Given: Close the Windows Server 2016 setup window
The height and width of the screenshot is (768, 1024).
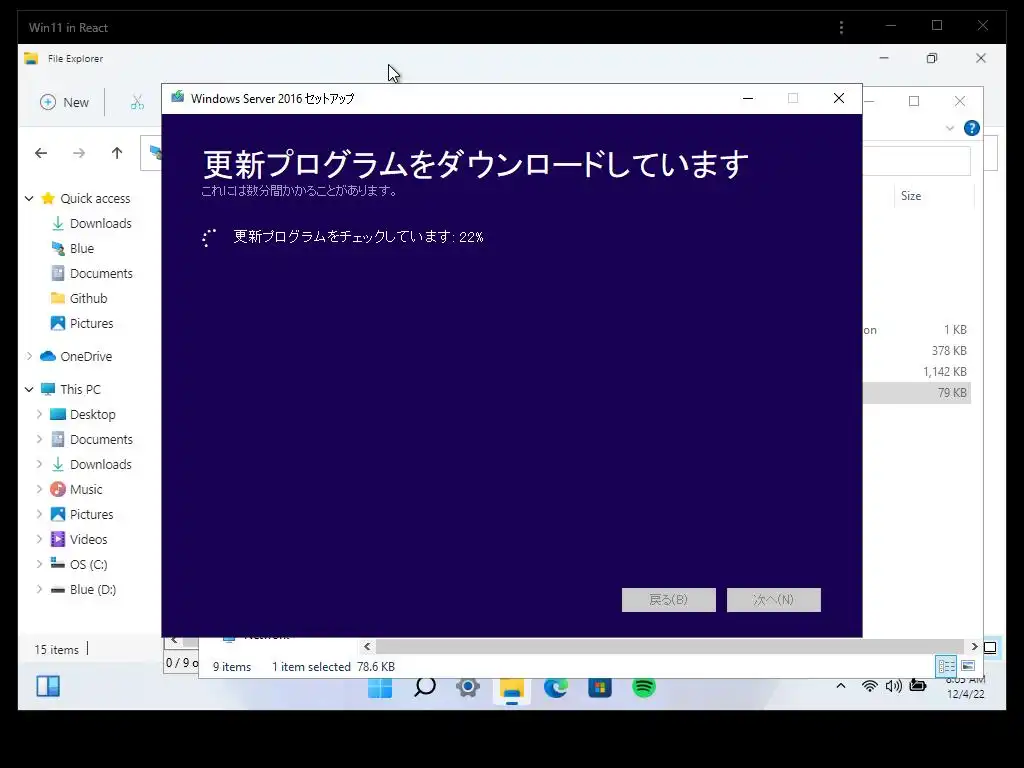Looking at the screenshot, I should tap(839, 99).
